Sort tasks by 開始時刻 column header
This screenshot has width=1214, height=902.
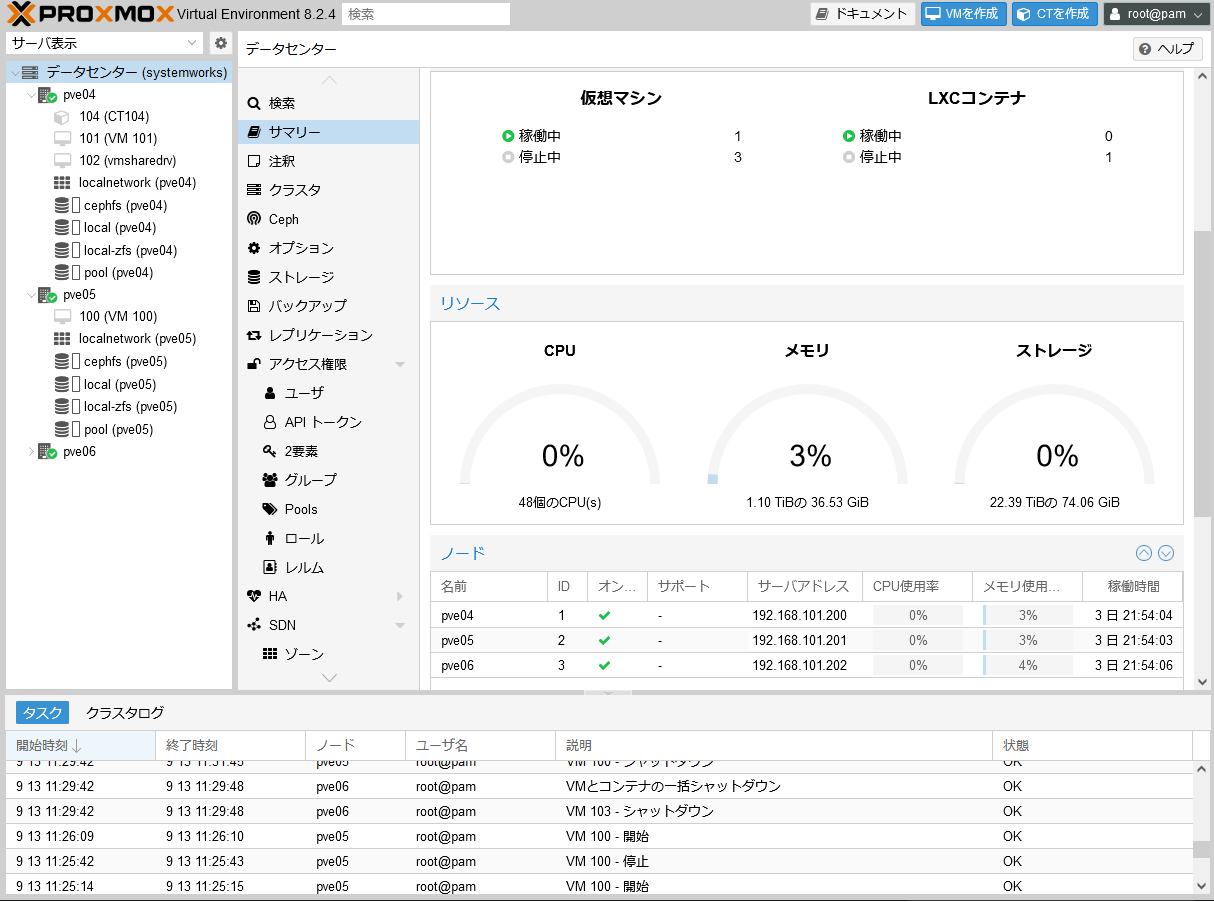(80, 745)
